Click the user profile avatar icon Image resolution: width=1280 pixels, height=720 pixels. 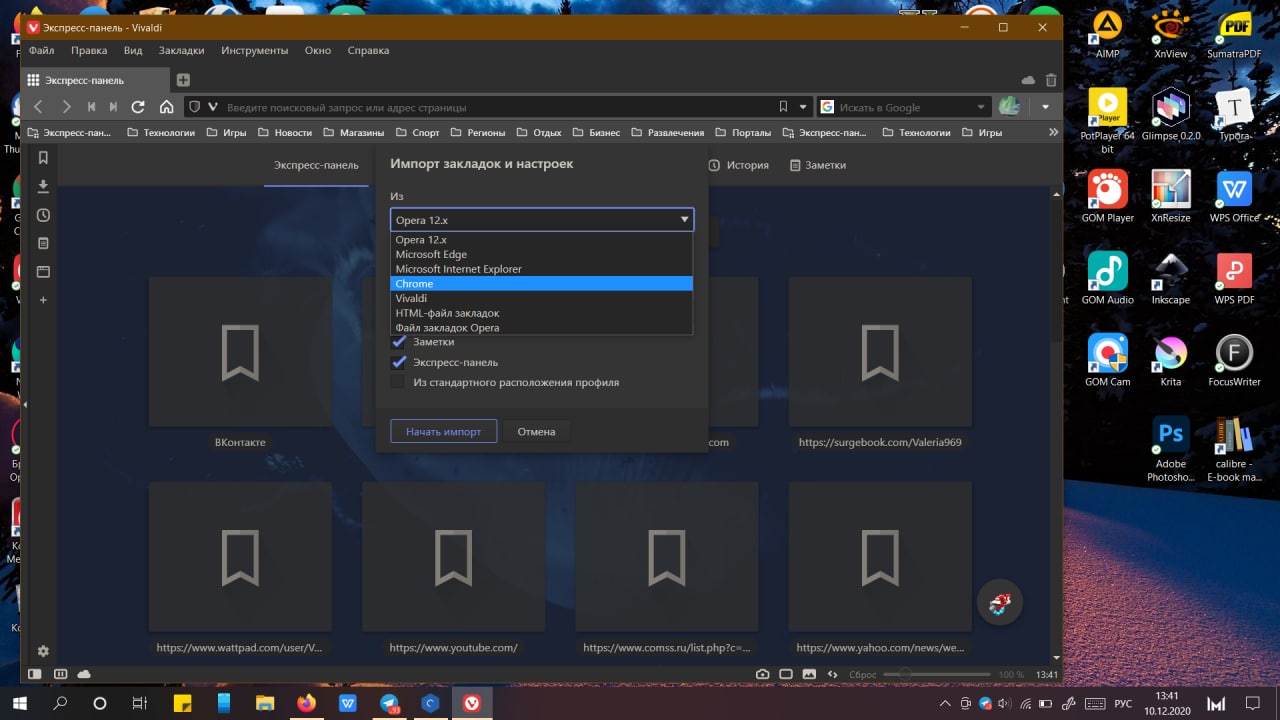click(x=1010, y=107)
